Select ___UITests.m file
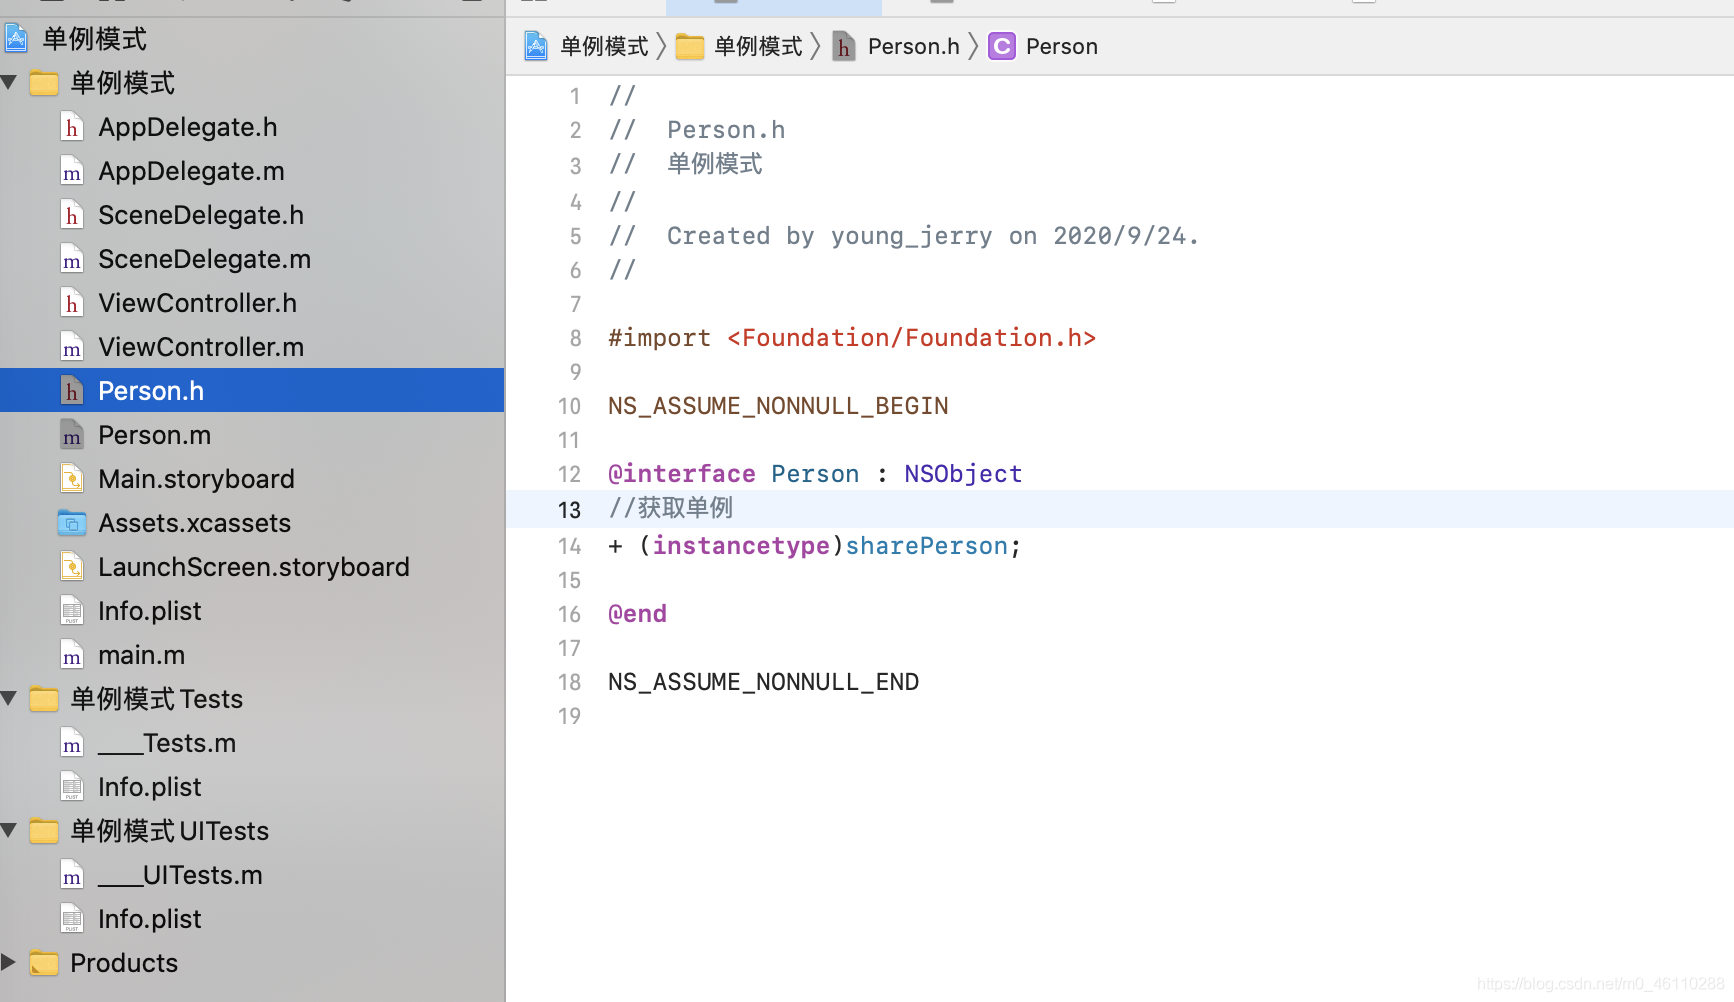Screen dimensions: 1734x1002 point(252,875)
